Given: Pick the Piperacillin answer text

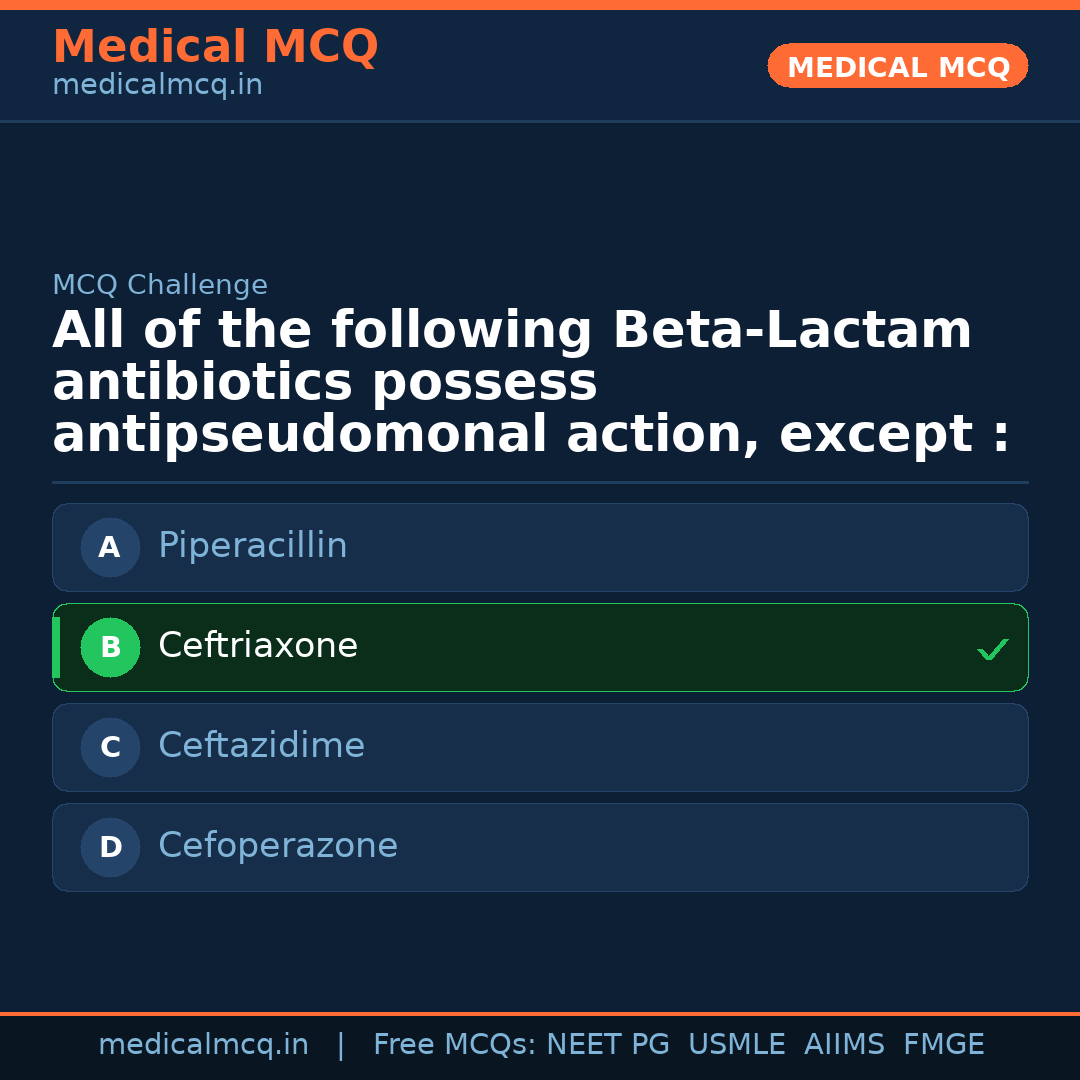Looking at the screenshot, I should (x=252, y=546).
